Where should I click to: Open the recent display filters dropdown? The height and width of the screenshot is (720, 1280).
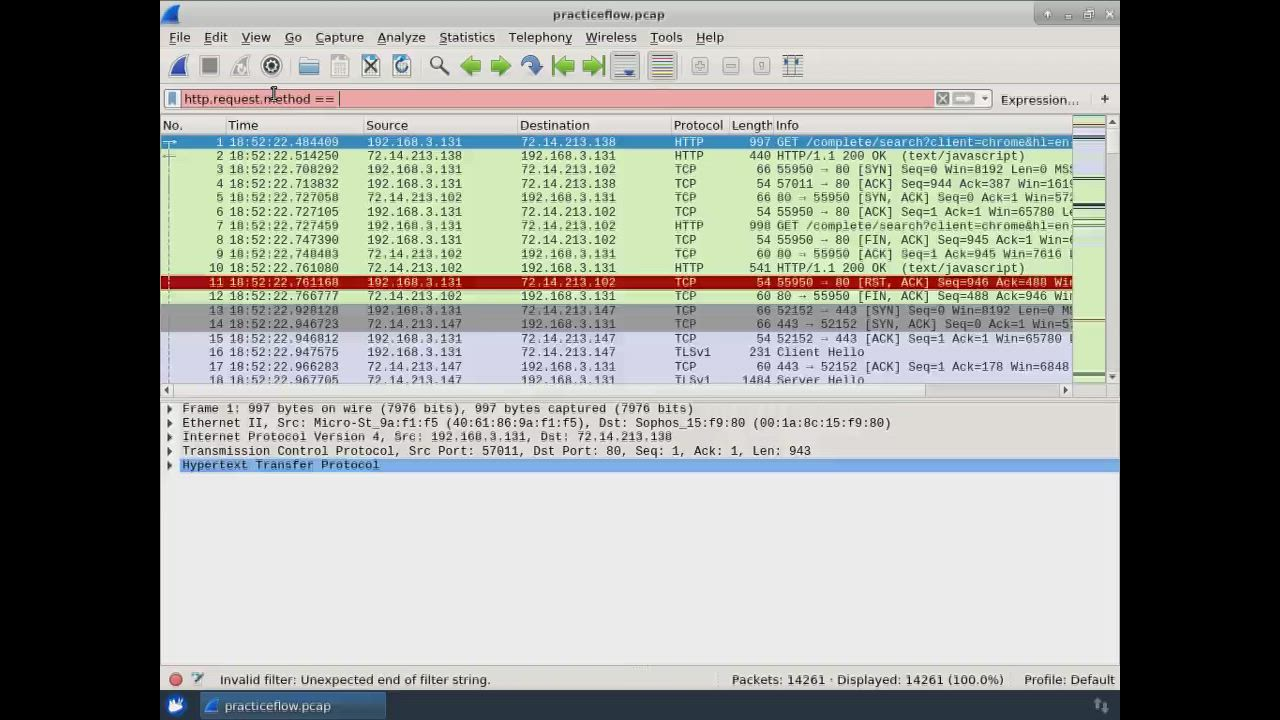coord(985,99)
